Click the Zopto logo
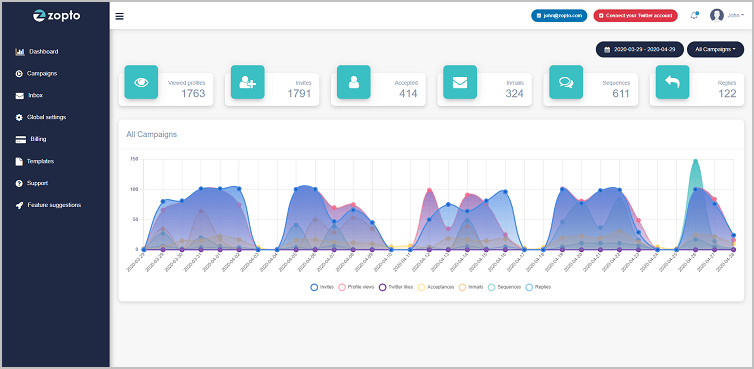754x369 pixels. pos(57,15)
